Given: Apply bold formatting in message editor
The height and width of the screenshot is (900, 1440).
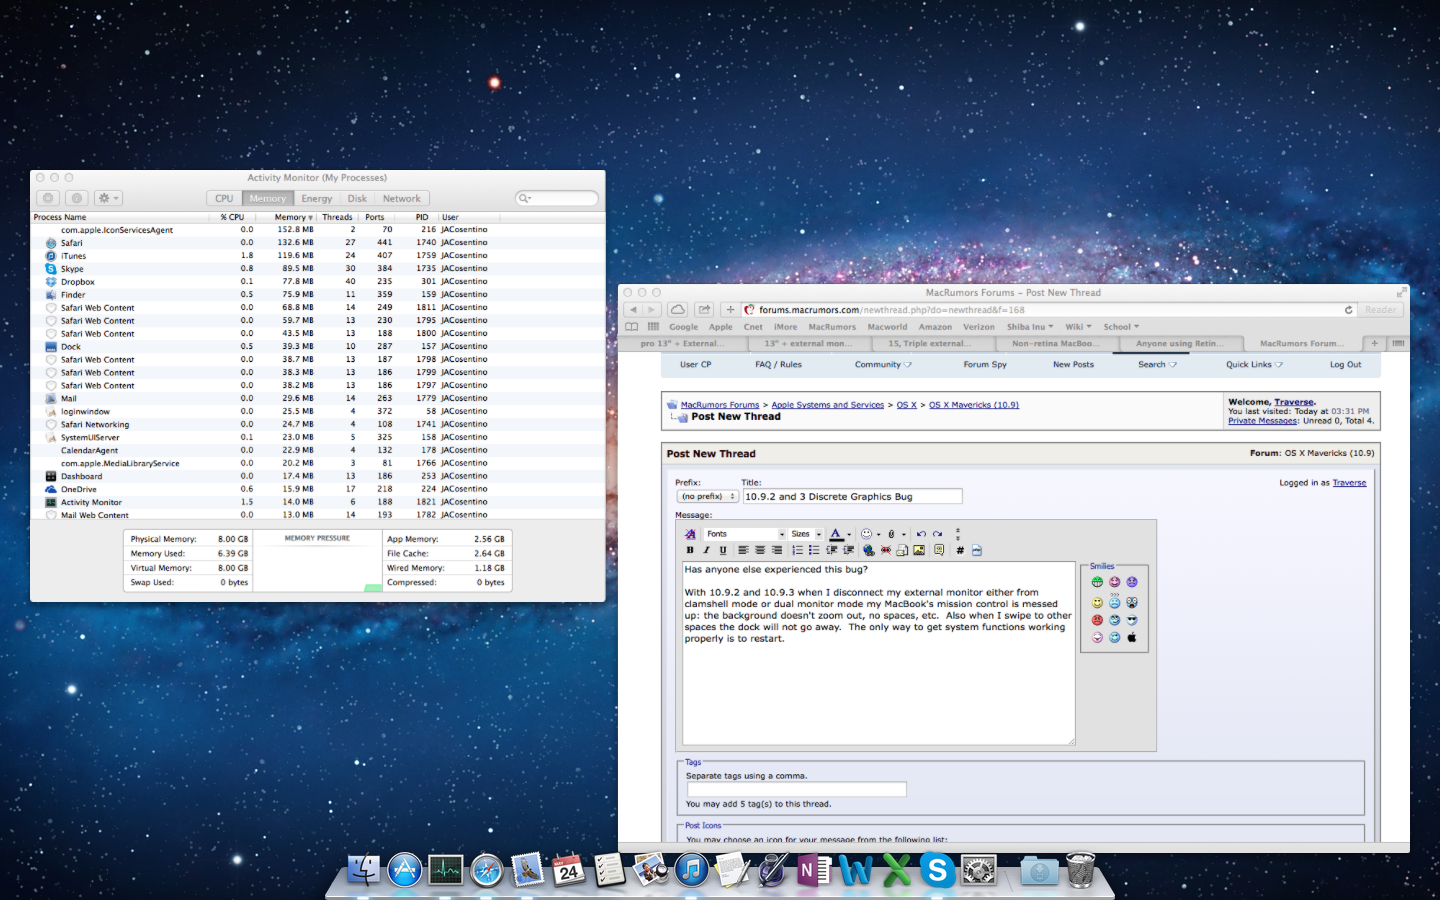Looking at the screenshot, I should [x=690, y=550].
